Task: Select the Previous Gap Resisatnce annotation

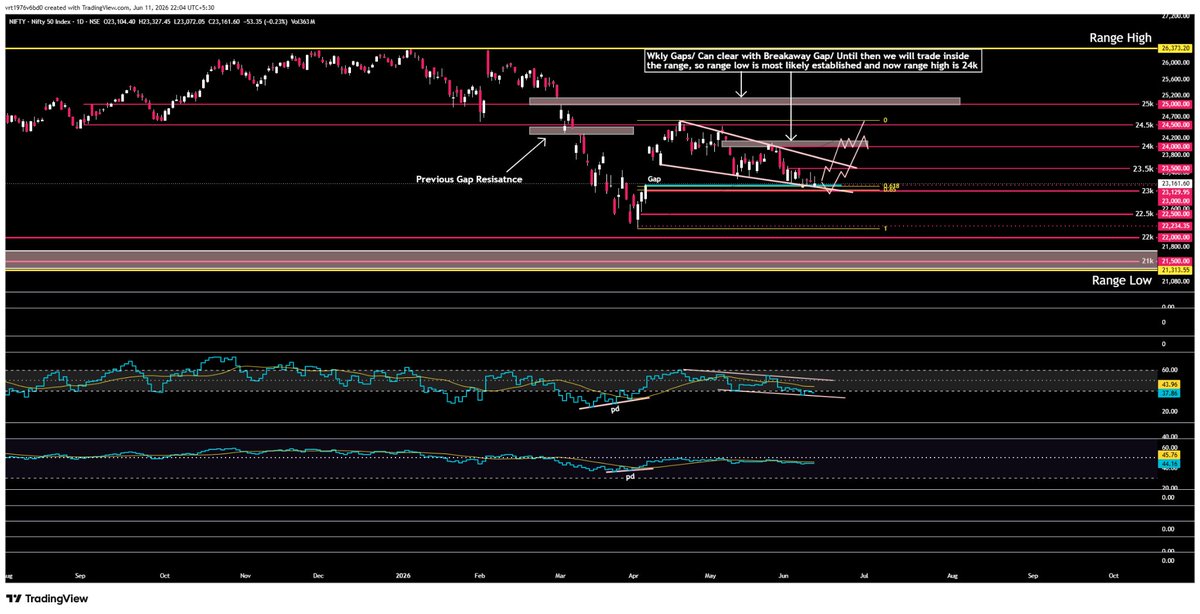Action: [471, 180]
